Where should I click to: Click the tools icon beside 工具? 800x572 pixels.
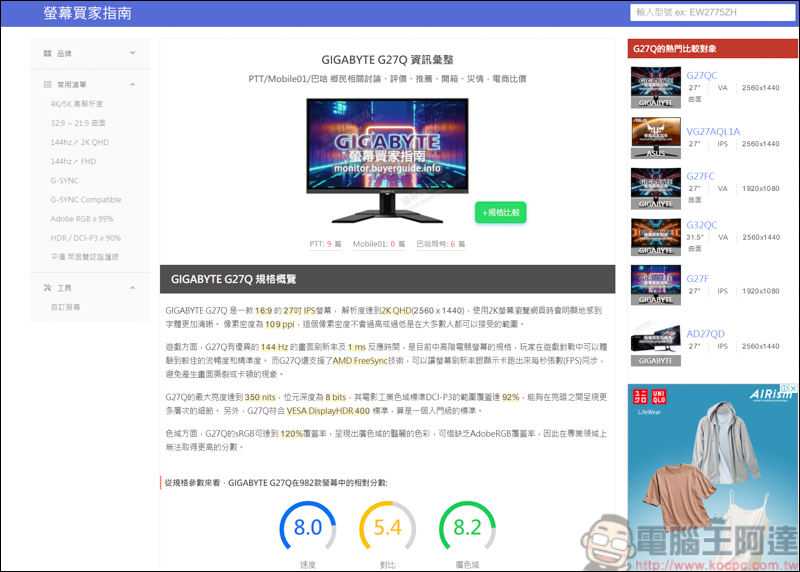tap(47, 288)
